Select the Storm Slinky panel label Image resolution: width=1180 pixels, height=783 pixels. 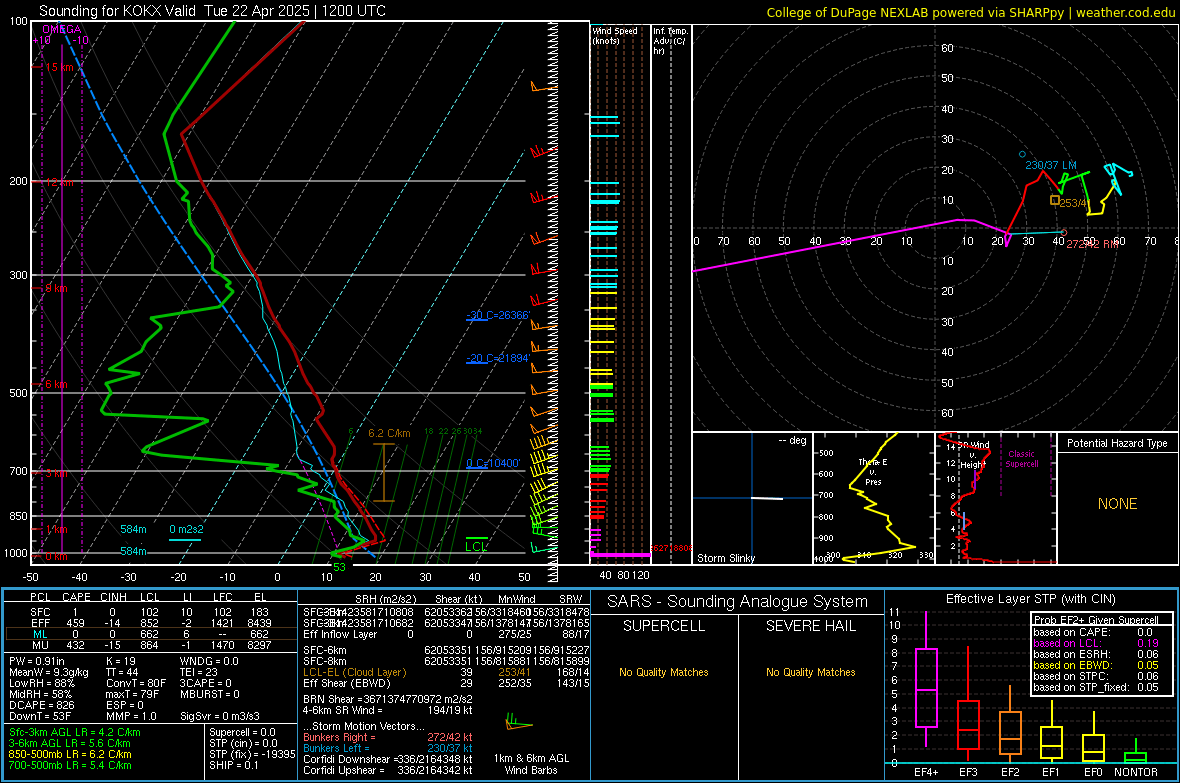point(725,558)
